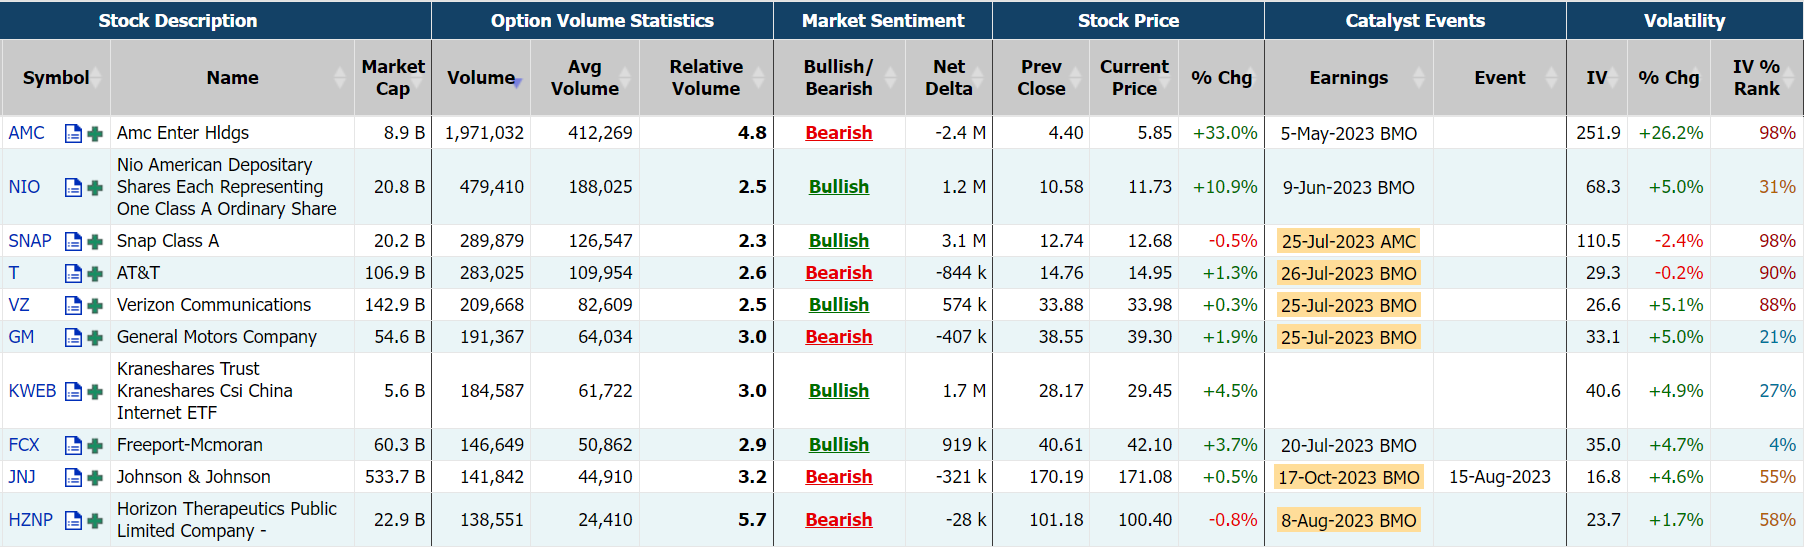The width and height of the screenshot is (1804, 547).
Task: Sort table by the Volume column header
Action: (481, 78)
